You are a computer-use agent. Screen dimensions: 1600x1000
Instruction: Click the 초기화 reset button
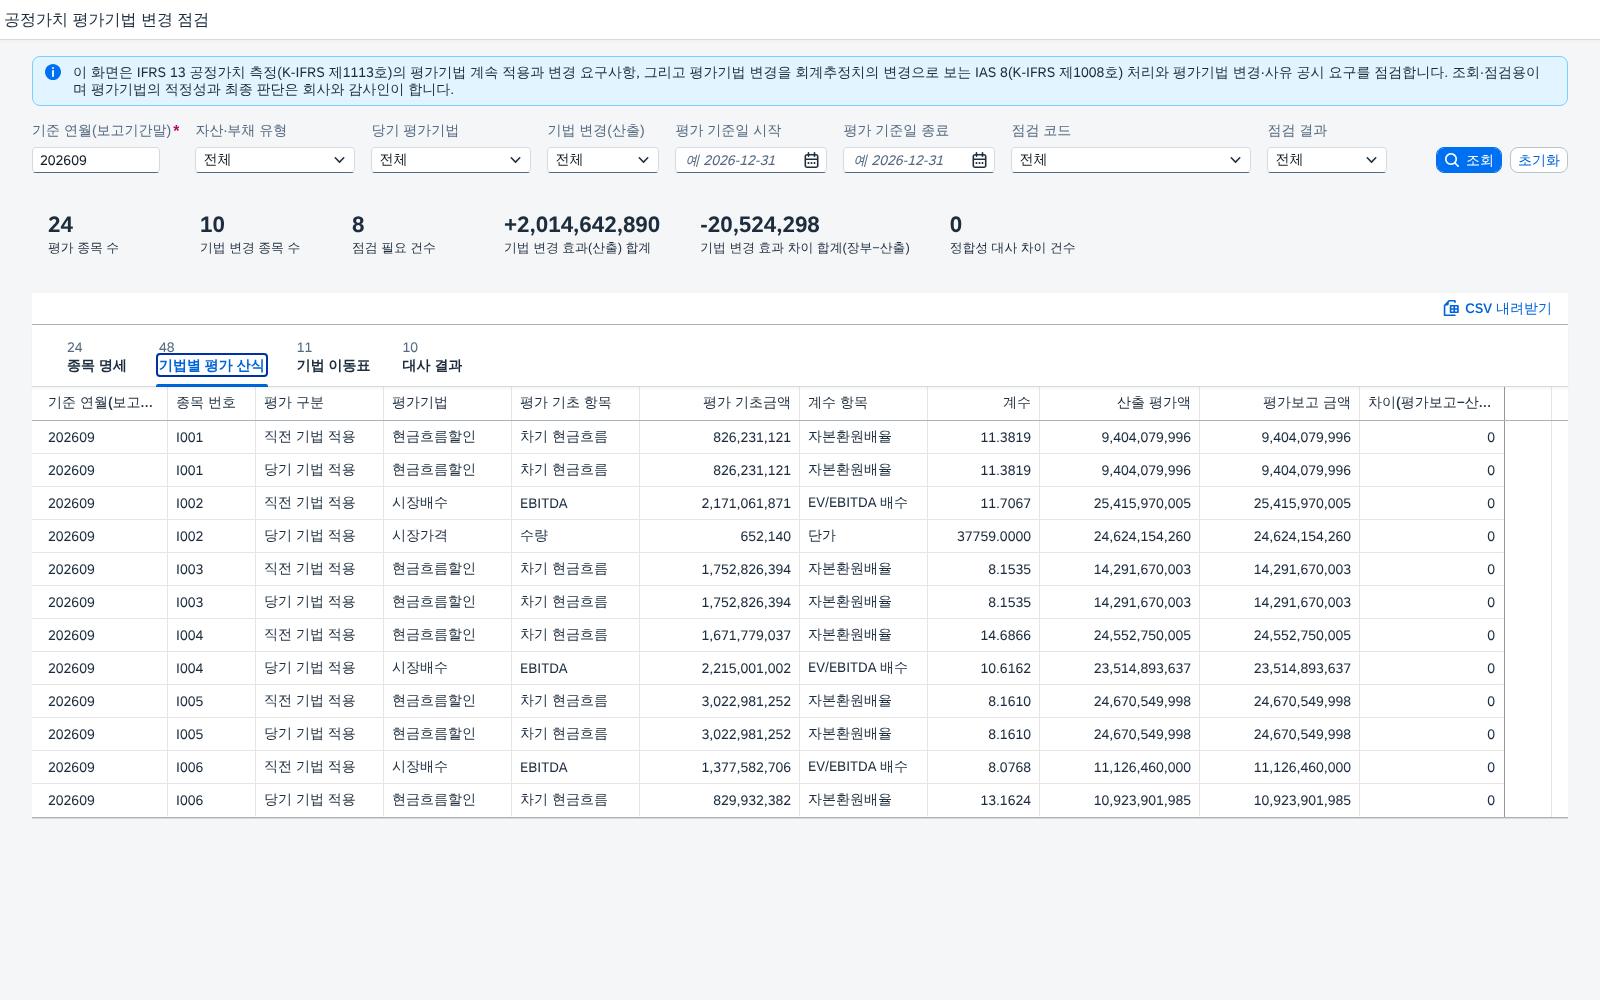point(1538,160)
